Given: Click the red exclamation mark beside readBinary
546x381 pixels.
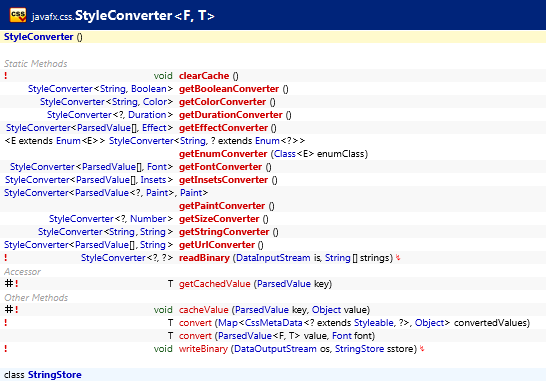Looking at the screenshot, I should click(x=6, y=258).
